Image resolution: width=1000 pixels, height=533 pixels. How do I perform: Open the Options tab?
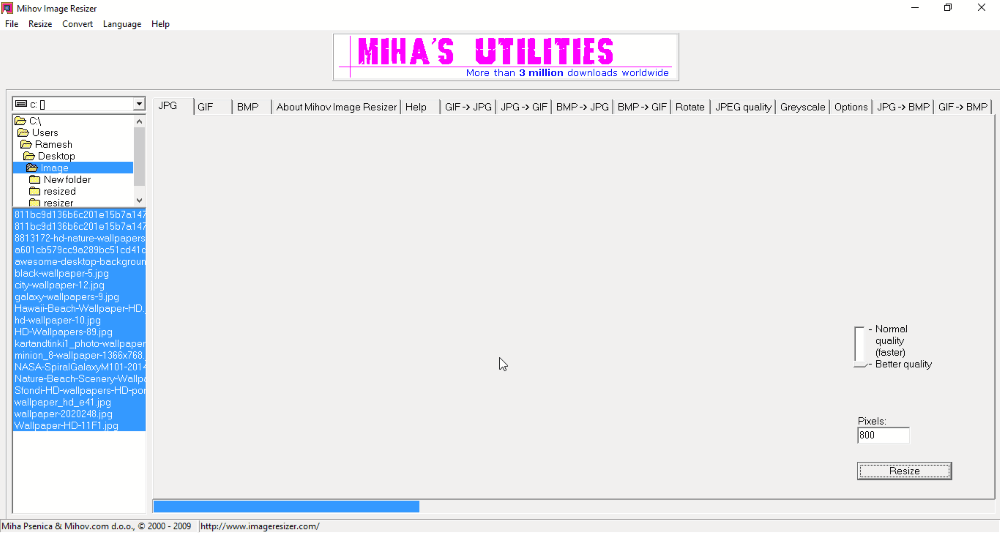[x=851, y=107]
